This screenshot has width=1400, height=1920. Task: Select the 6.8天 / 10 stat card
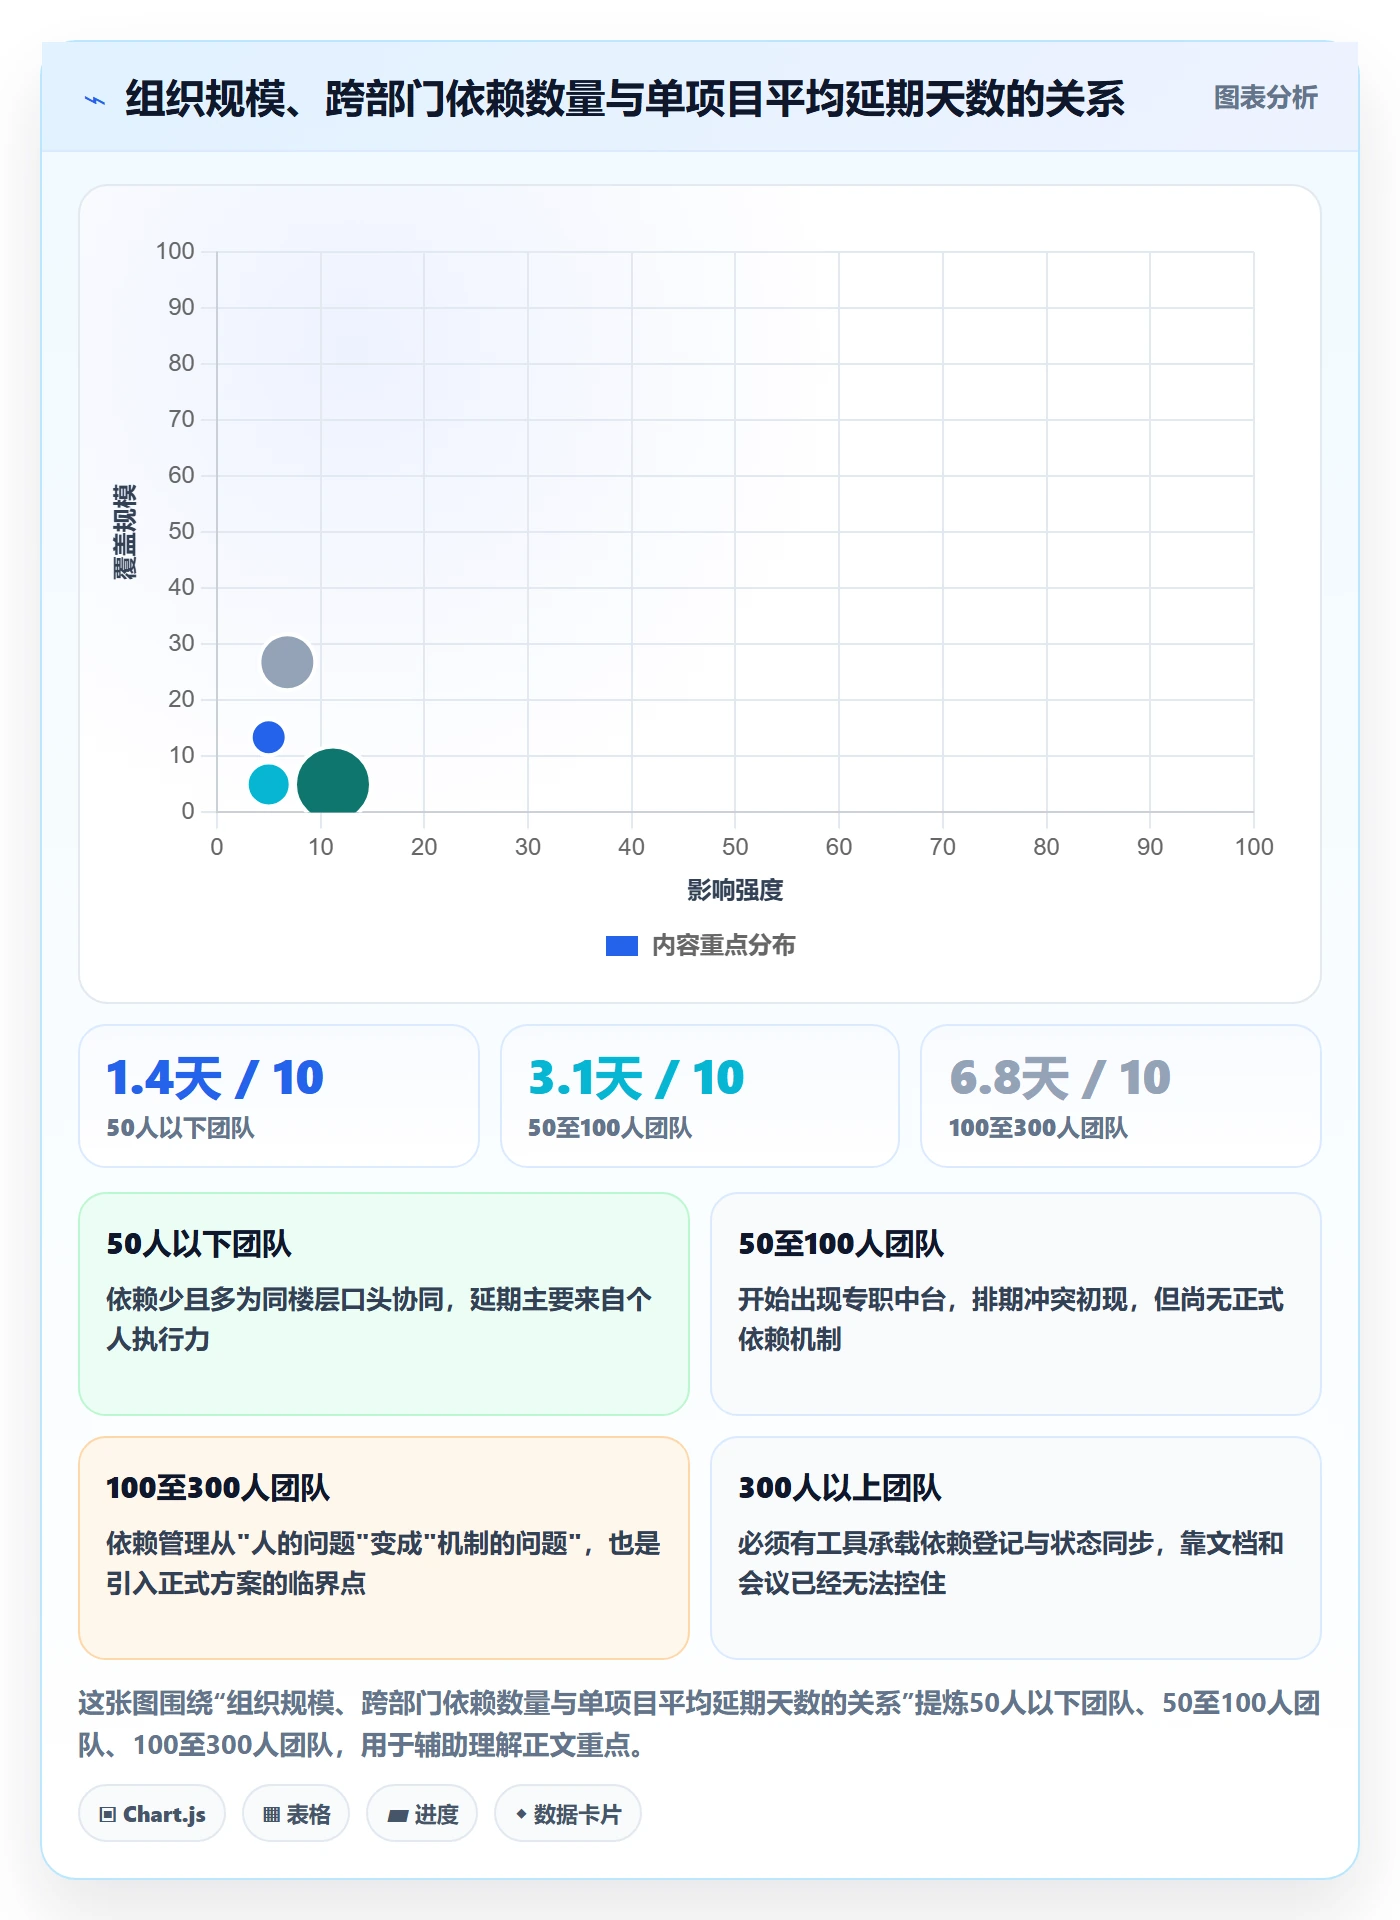point(1121,1096)
